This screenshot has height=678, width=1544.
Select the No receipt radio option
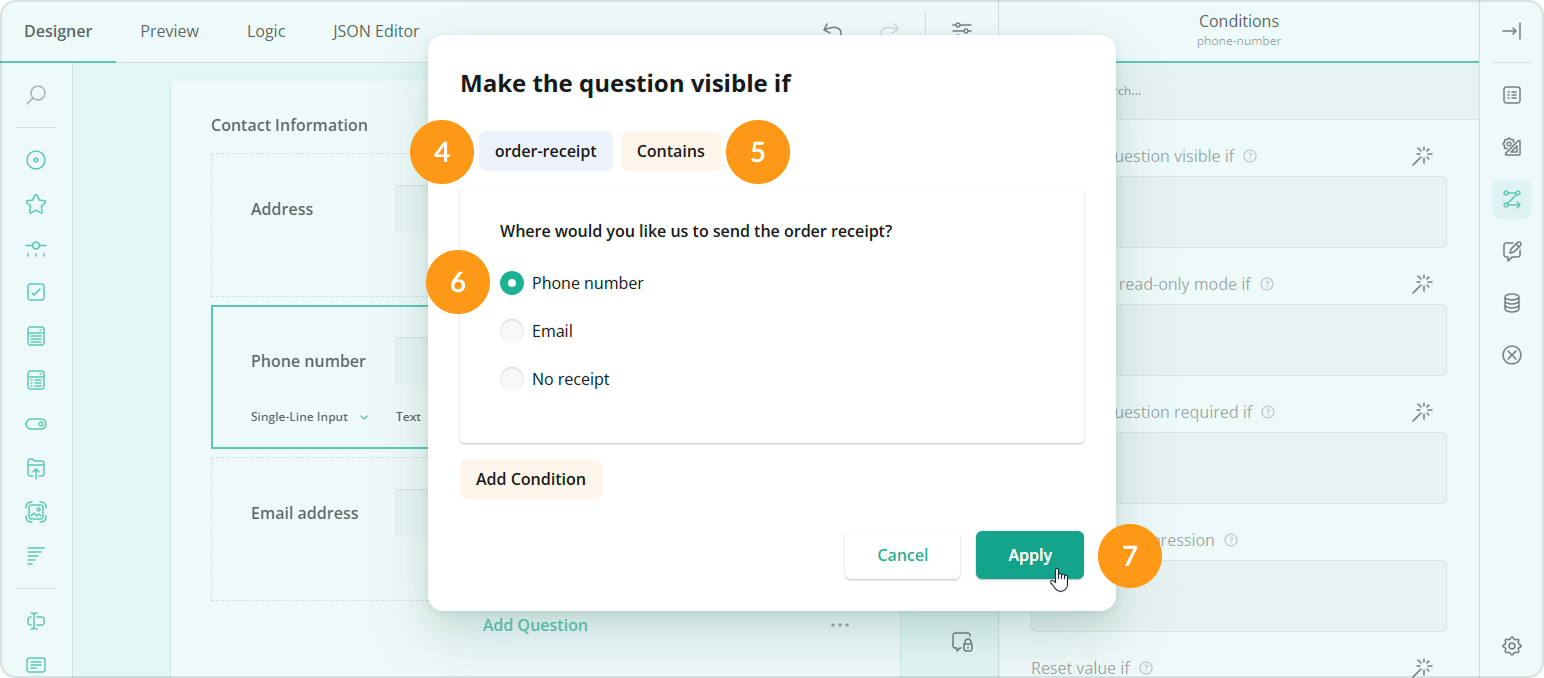(x=512, y=378)
